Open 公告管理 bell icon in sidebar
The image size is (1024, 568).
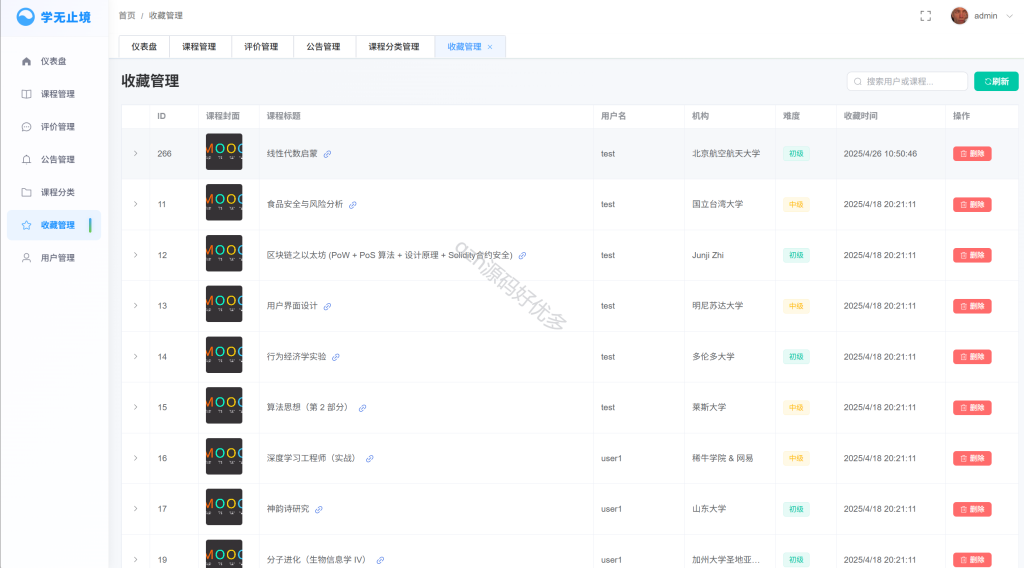(x=26, y=159)
